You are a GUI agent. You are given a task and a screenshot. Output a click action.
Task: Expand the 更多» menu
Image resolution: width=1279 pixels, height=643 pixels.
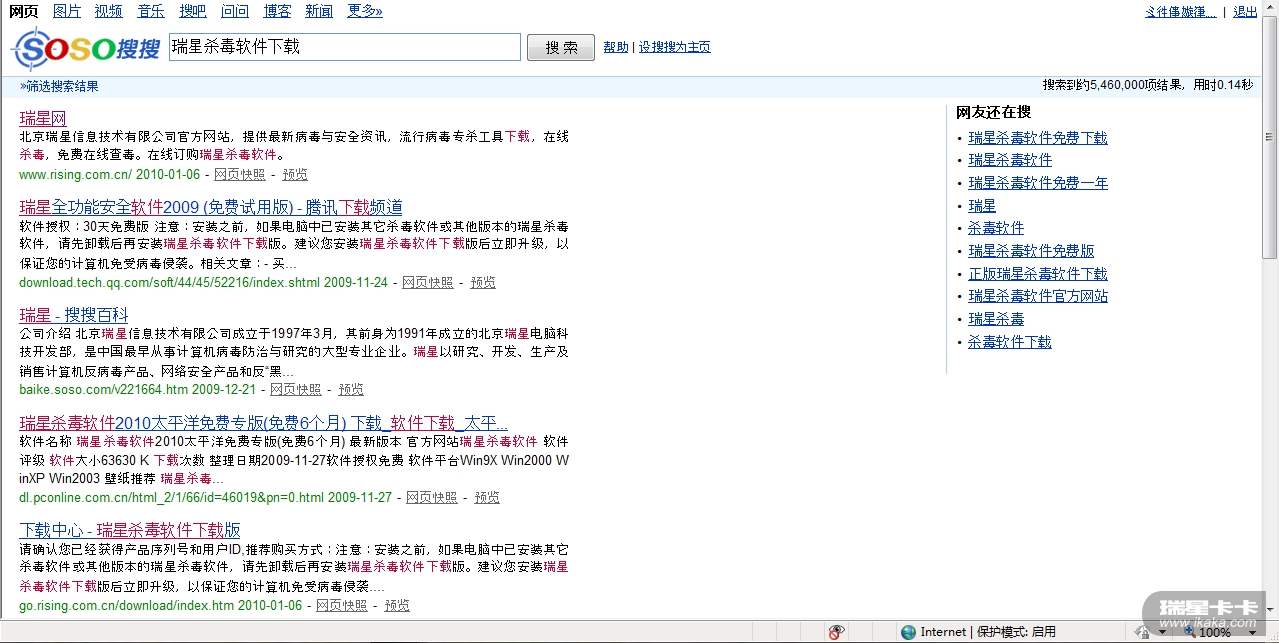(x=365, y=11)
